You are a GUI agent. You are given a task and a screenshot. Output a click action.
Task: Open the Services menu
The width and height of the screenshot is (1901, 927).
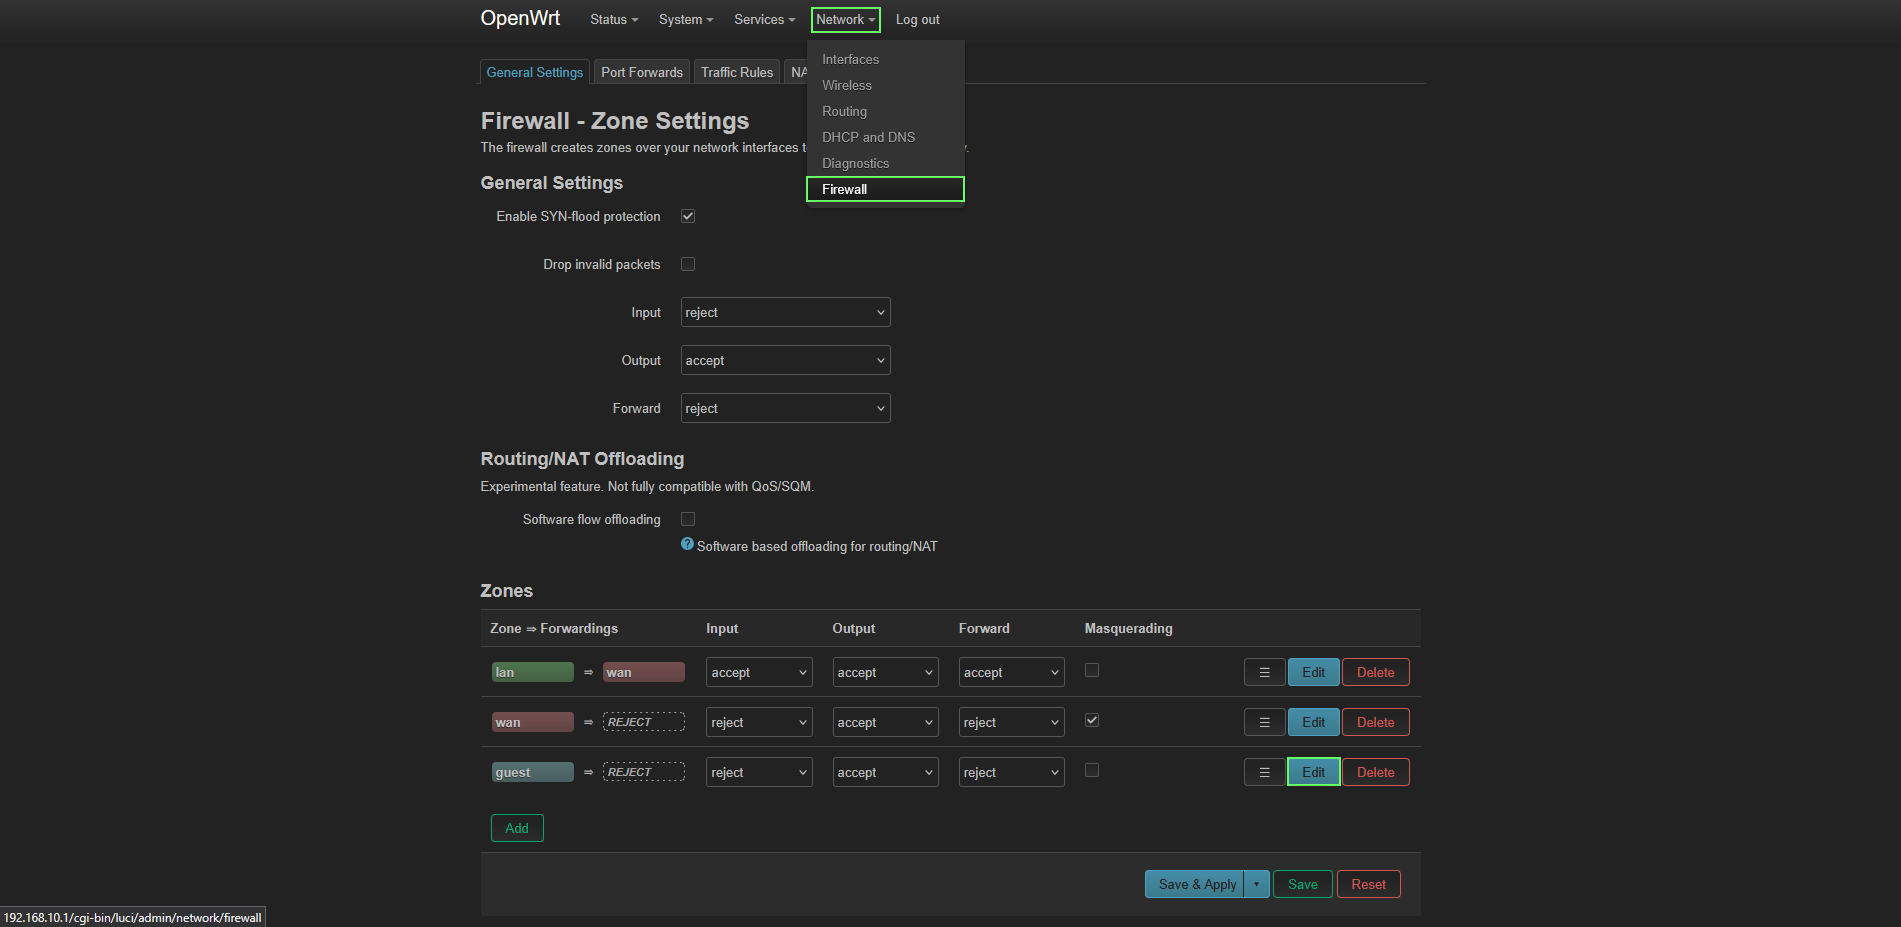(764, 19)
